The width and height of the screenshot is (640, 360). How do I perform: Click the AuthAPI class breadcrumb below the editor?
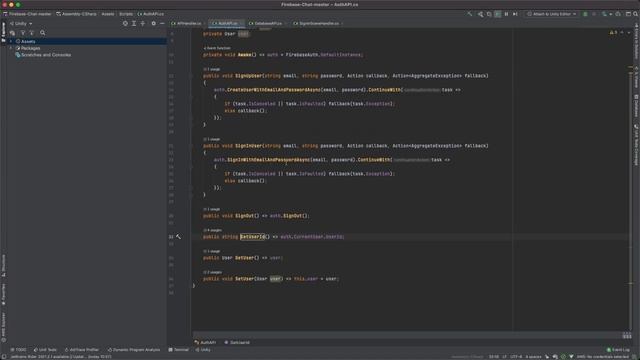(x=205, y=342)
